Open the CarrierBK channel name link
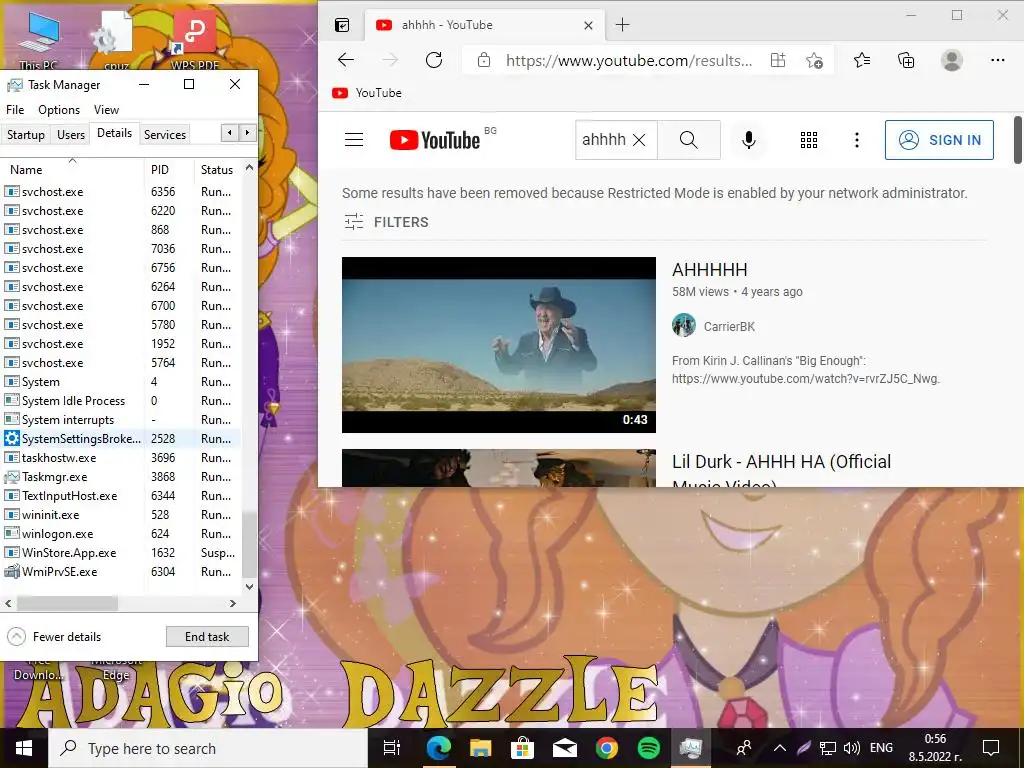Viewport: 1024px width, 768px height. point(729,327)
